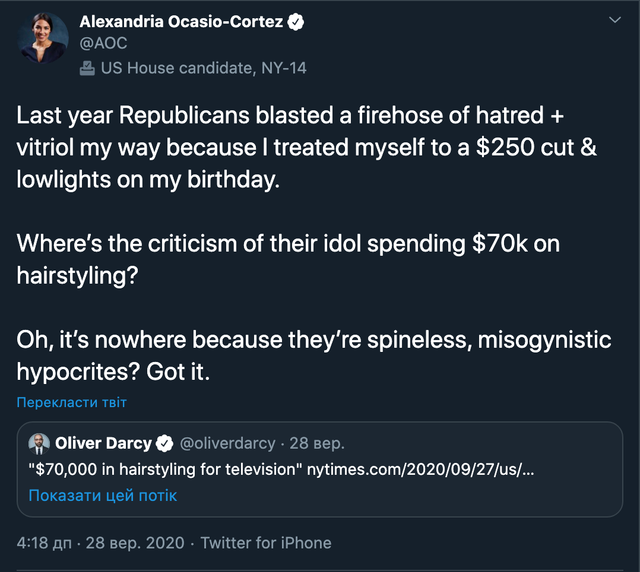Open Oliver Darcy's small avatar
The height and width of the screenshot is (572, 640).
[38, 443]
